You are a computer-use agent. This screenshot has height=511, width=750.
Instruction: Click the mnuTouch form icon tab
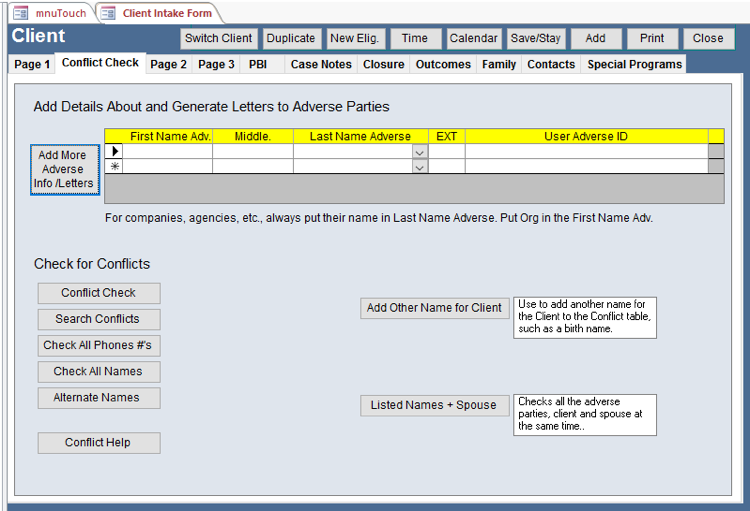tap(50, 13)
